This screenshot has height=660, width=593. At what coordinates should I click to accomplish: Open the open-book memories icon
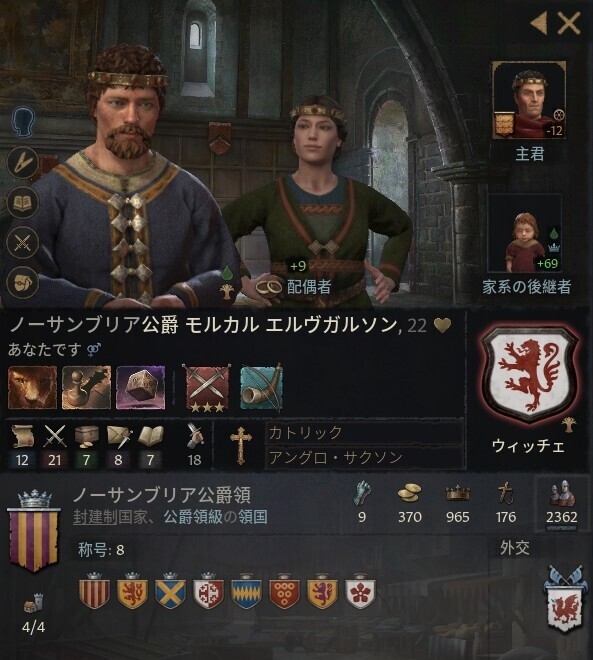pyautogui.click(x=23, y=202)
